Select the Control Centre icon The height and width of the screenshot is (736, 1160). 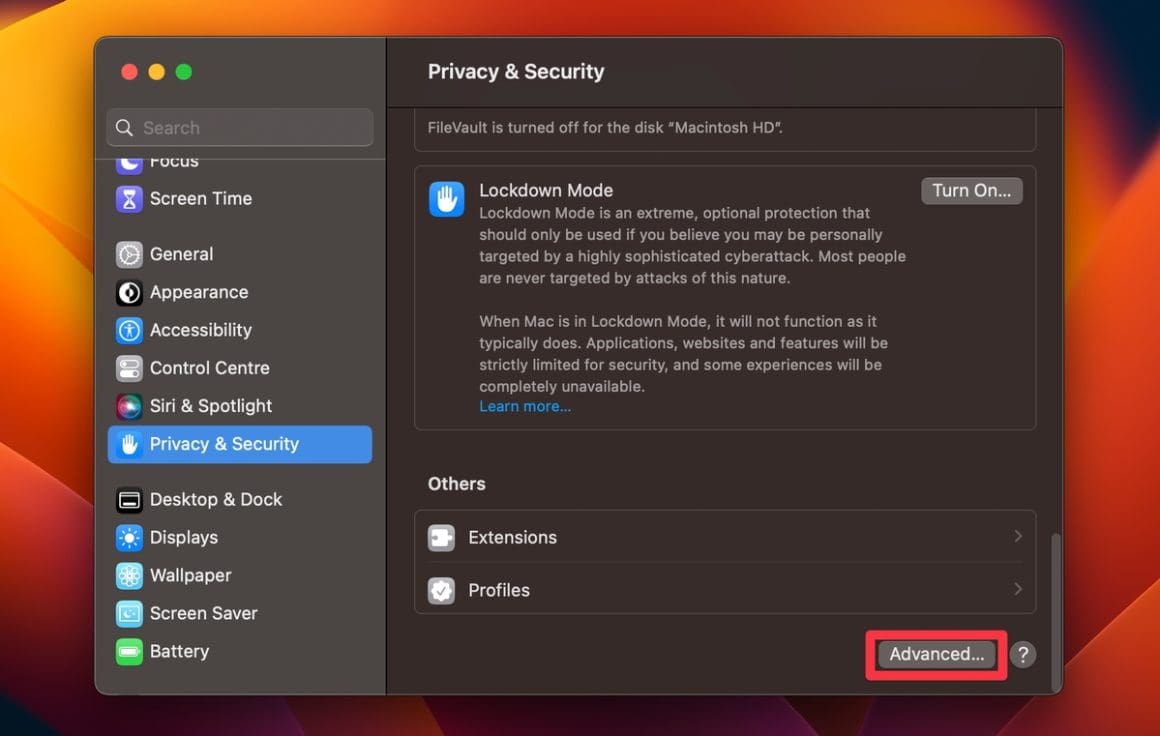128,368
